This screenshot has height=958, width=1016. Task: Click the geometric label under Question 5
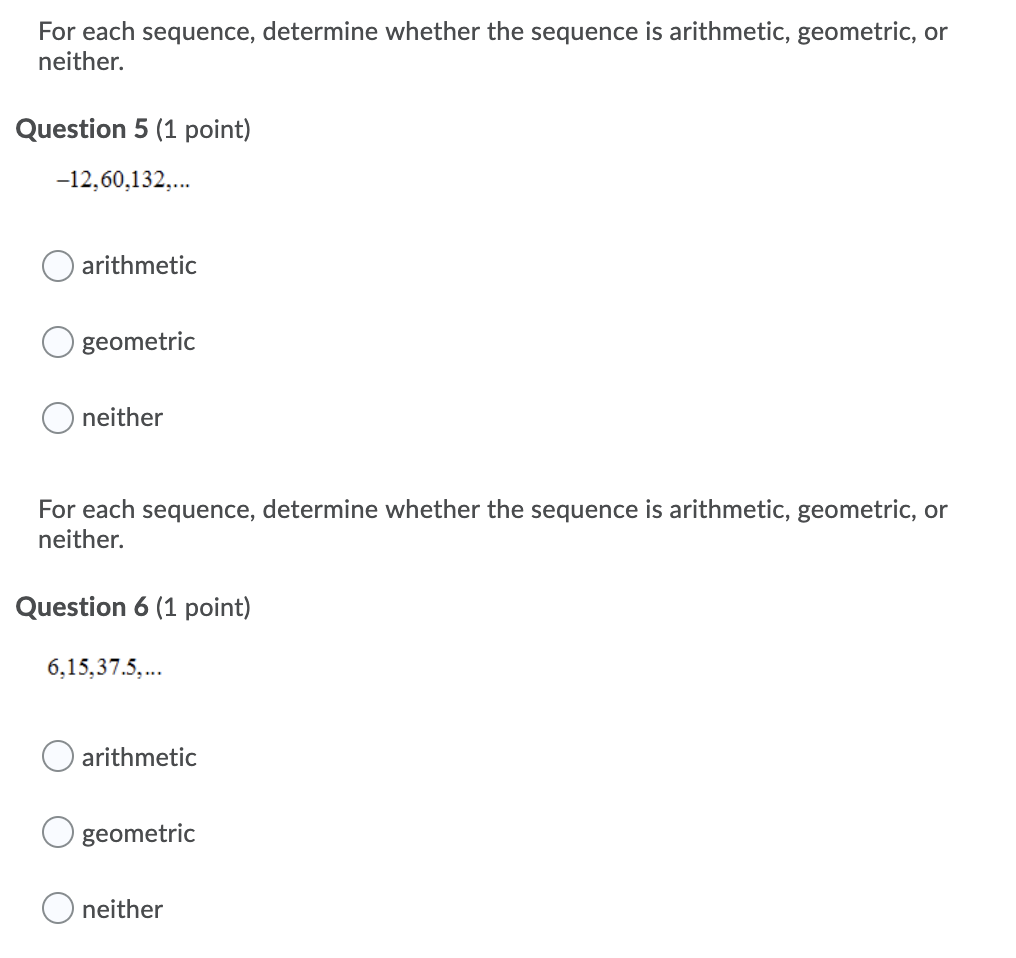[x=137, y=342]
